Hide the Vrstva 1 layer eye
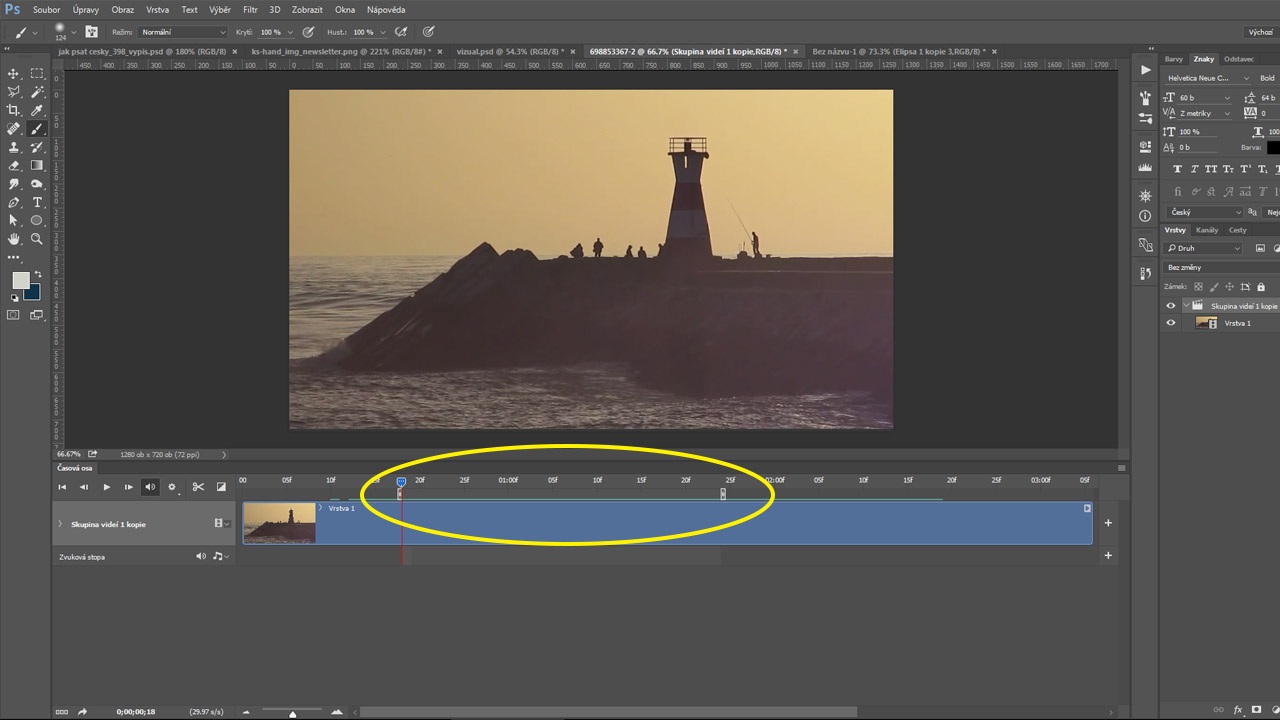 tap(1171, 323)
